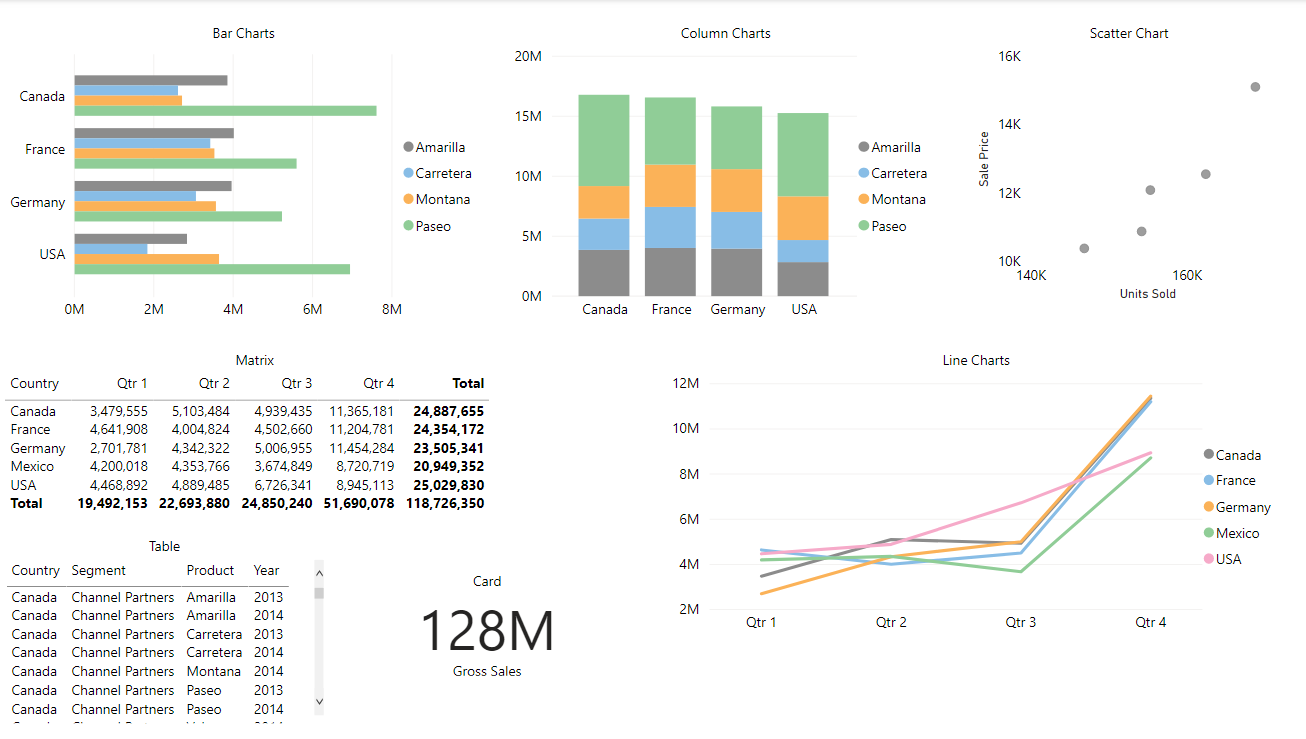
Task: Click Carretera legend entry in Column Charts
Action: coord(892,173)
